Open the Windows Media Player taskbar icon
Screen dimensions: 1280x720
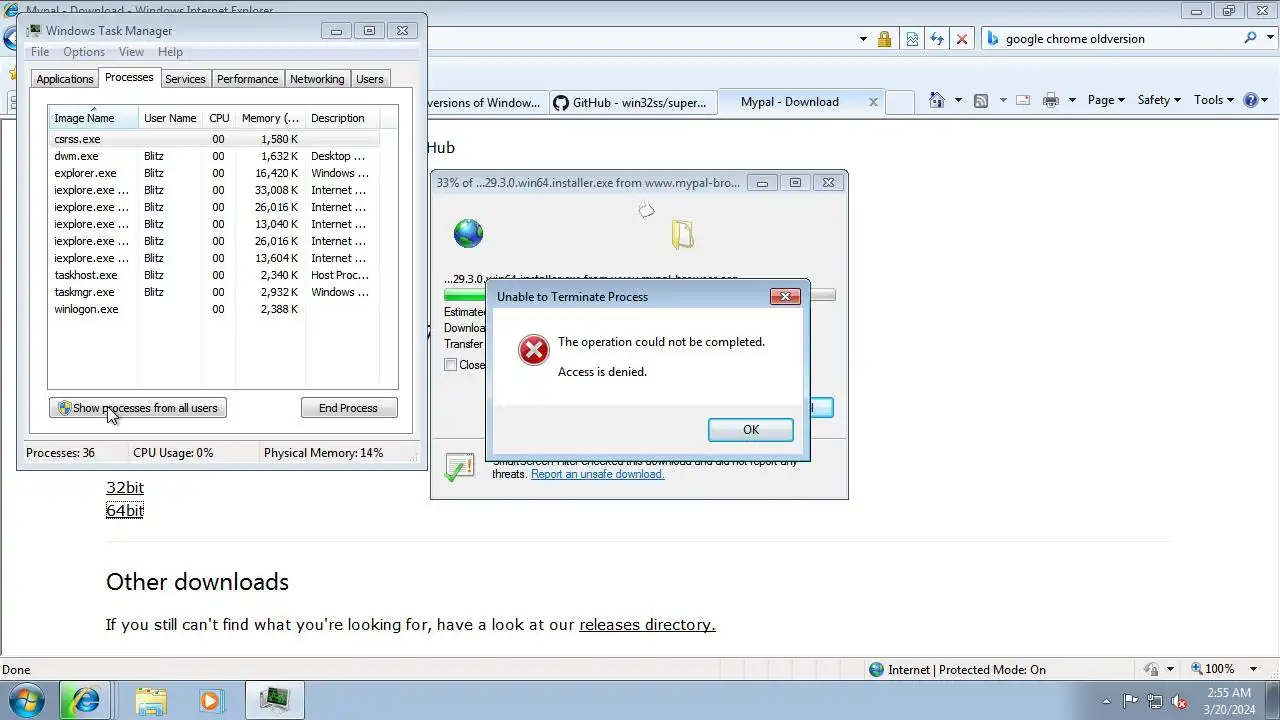click(x=210, y=700)
